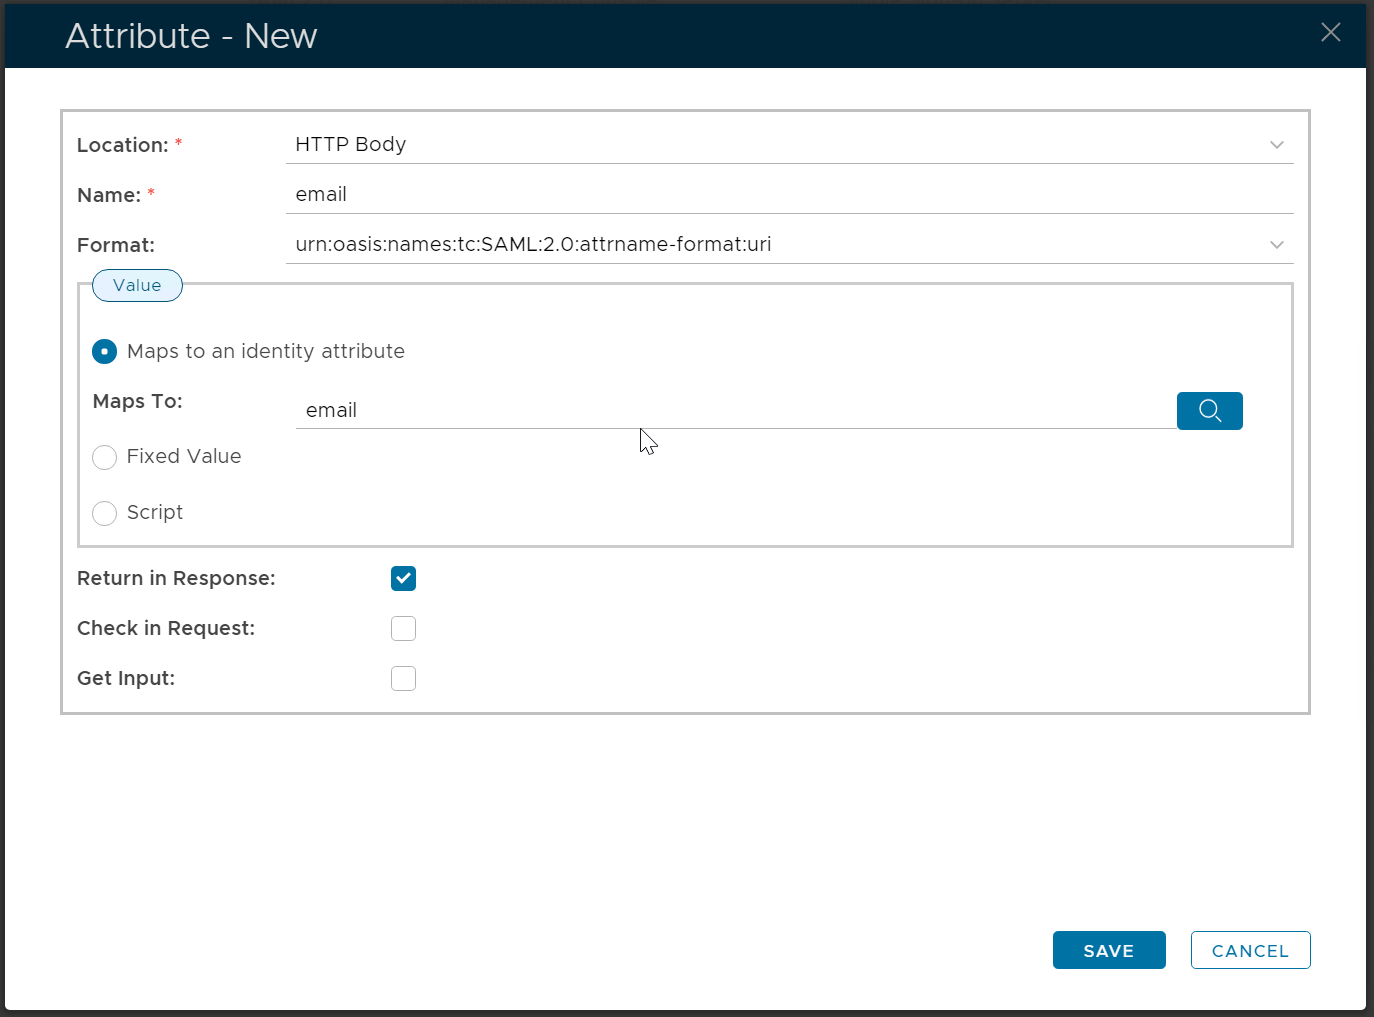
Task: Click the chevron arrow on Location field
Action: (x=1276, y=145)
